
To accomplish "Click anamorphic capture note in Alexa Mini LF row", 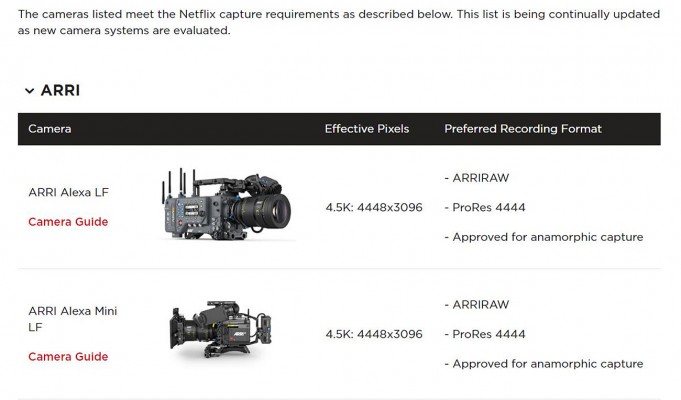I will (x=544, y=364).
